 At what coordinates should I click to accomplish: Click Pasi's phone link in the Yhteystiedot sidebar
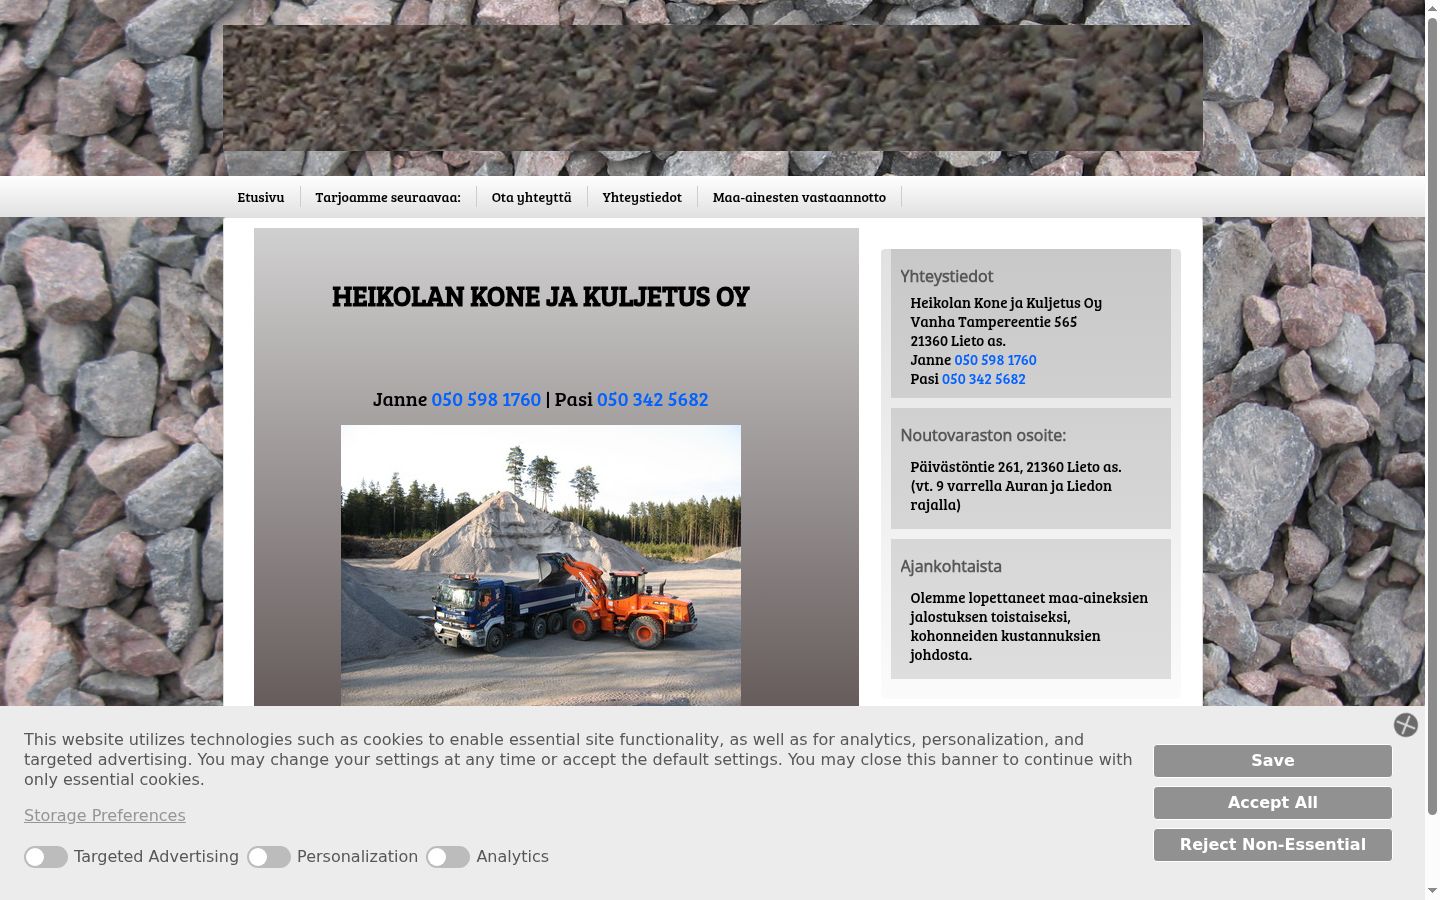pyautogui.click(x=983, y=379)
